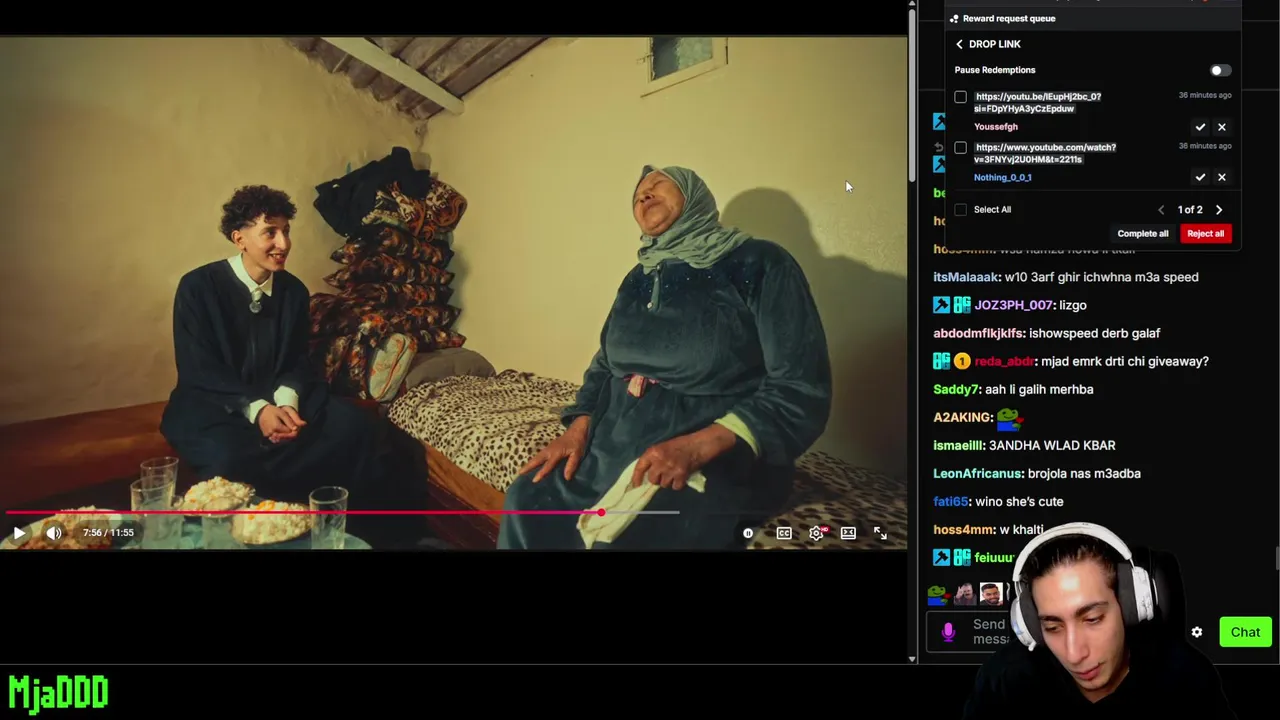The width and height of the screenshot is (1280, 720).
Task: Go to previous page of requests
Action: point(1161,210)
